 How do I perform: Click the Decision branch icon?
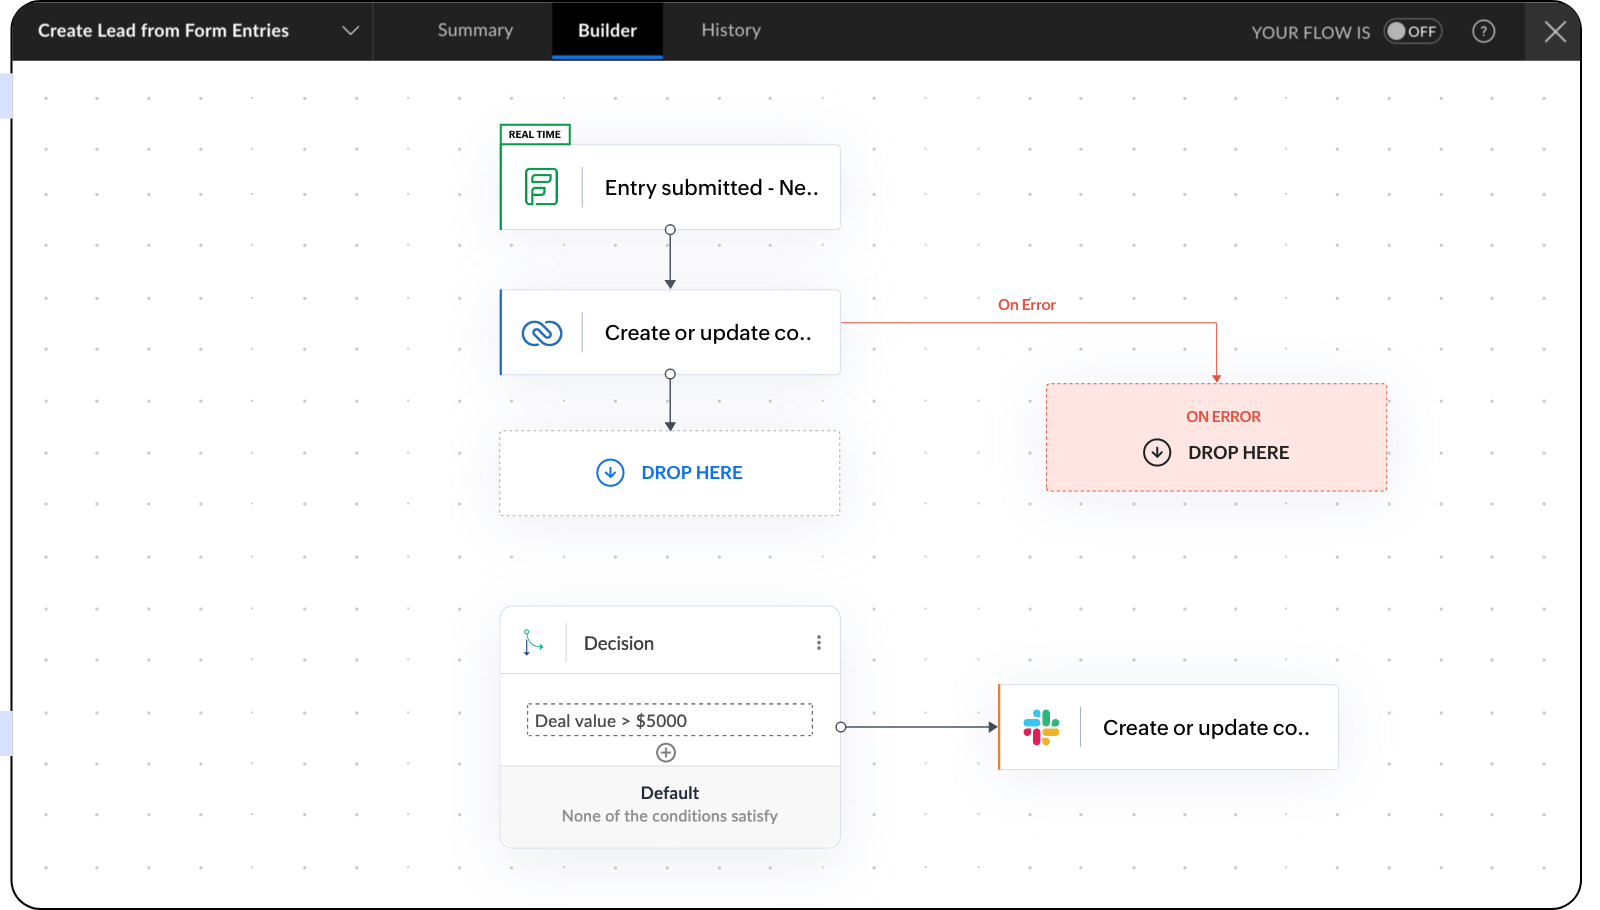[533, 643]
